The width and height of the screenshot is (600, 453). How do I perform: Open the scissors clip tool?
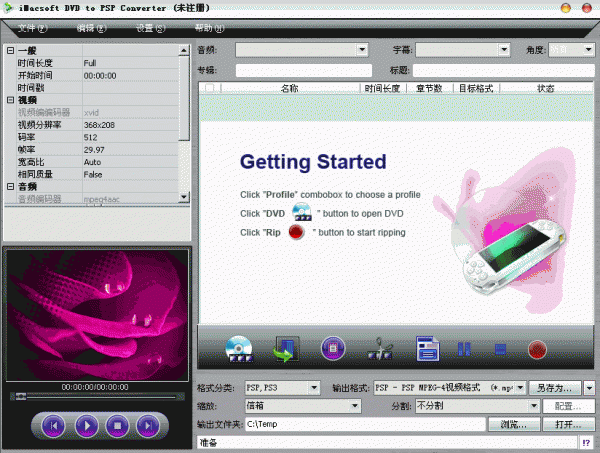[x=380, y=349]
